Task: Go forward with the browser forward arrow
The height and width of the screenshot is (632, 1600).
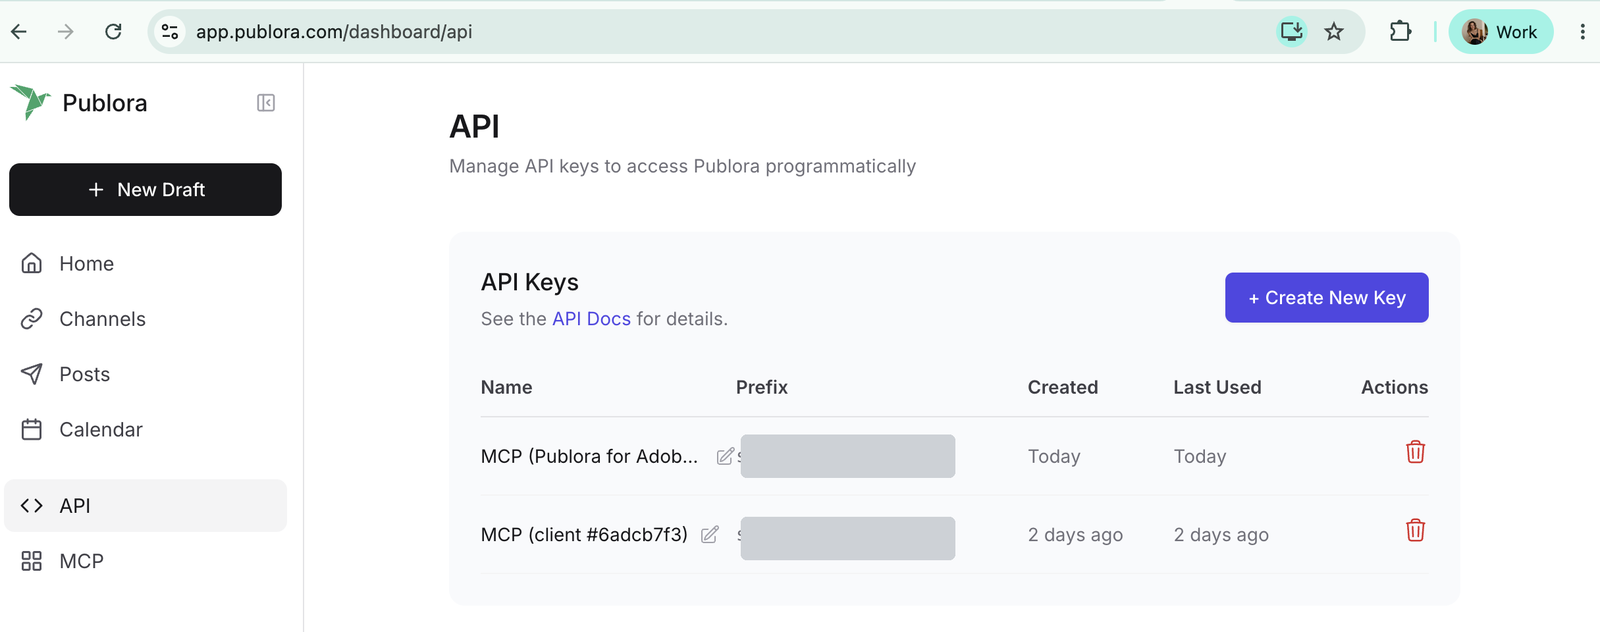Action: pos(66,32)
